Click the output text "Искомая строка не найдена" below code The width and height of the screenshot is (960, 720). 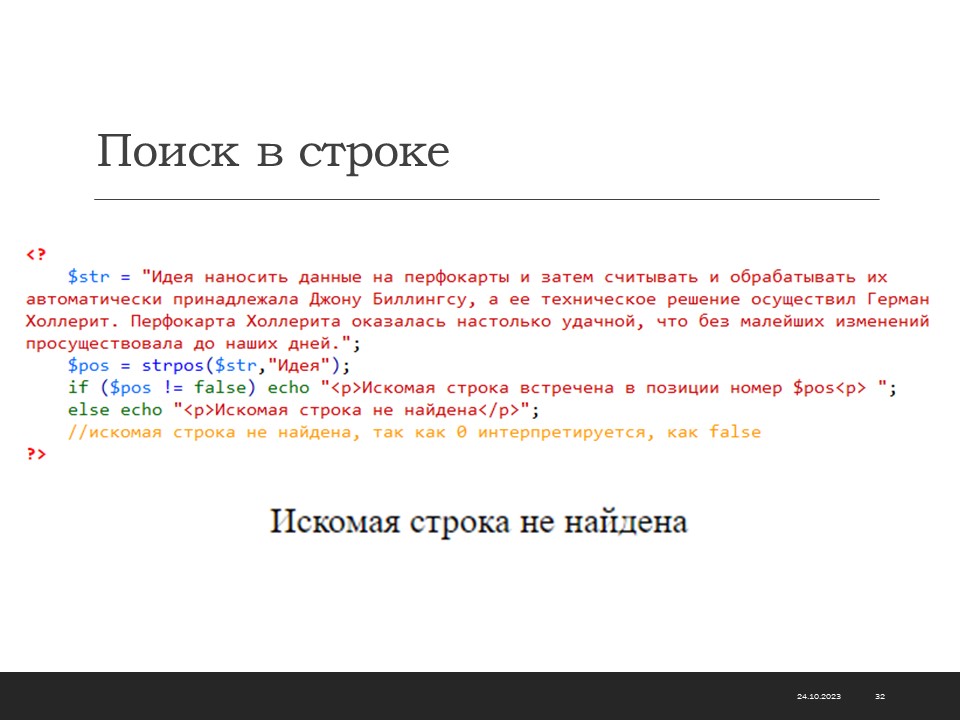click(x=479, y=522)
